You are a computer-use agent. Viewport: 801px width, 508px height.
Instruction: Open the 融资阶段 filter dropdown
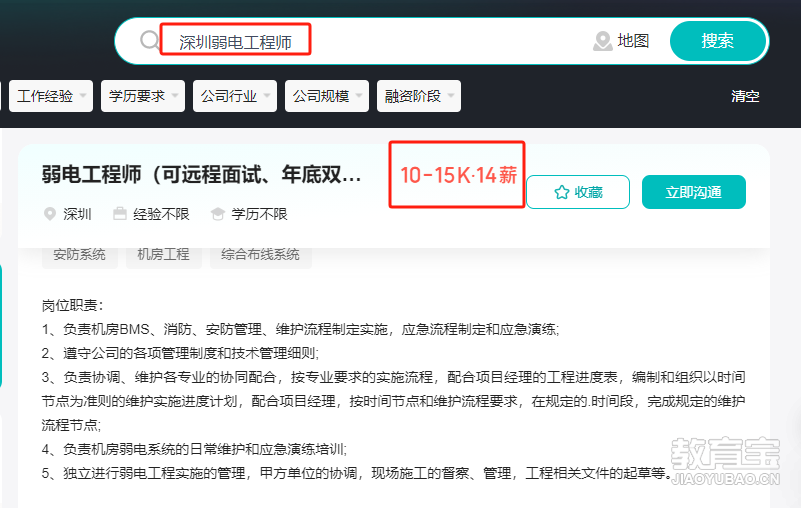419,96
